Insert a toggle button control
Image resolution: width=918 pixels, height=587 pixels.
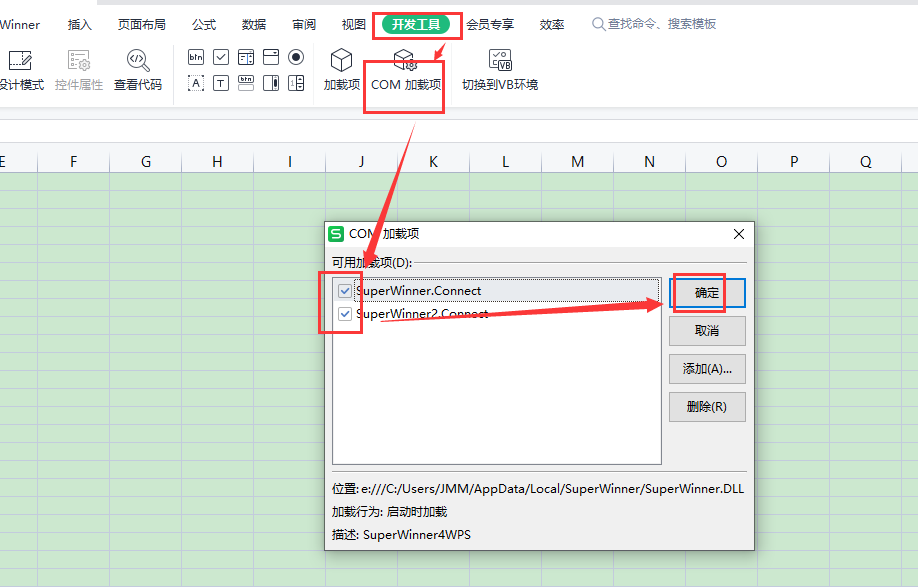pyautogui.click(x=246, y=83)
